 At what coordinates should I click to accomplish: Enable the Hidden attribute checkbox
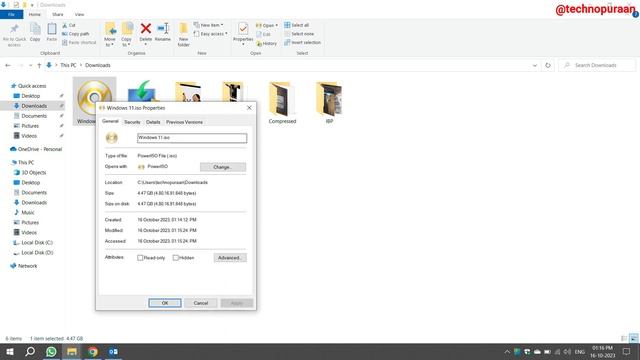click(176, 258)
